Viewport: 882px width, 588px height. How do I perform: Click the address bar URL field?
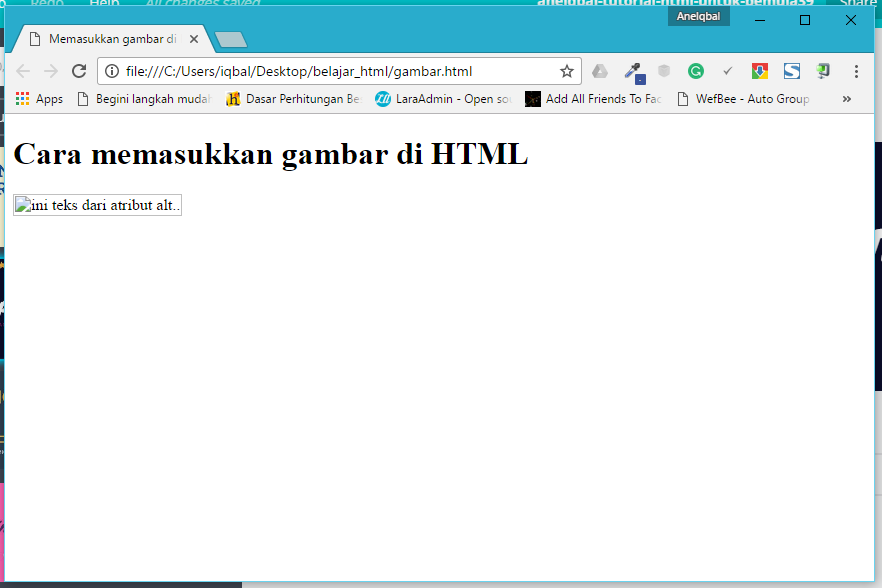(x=338, y=71)
